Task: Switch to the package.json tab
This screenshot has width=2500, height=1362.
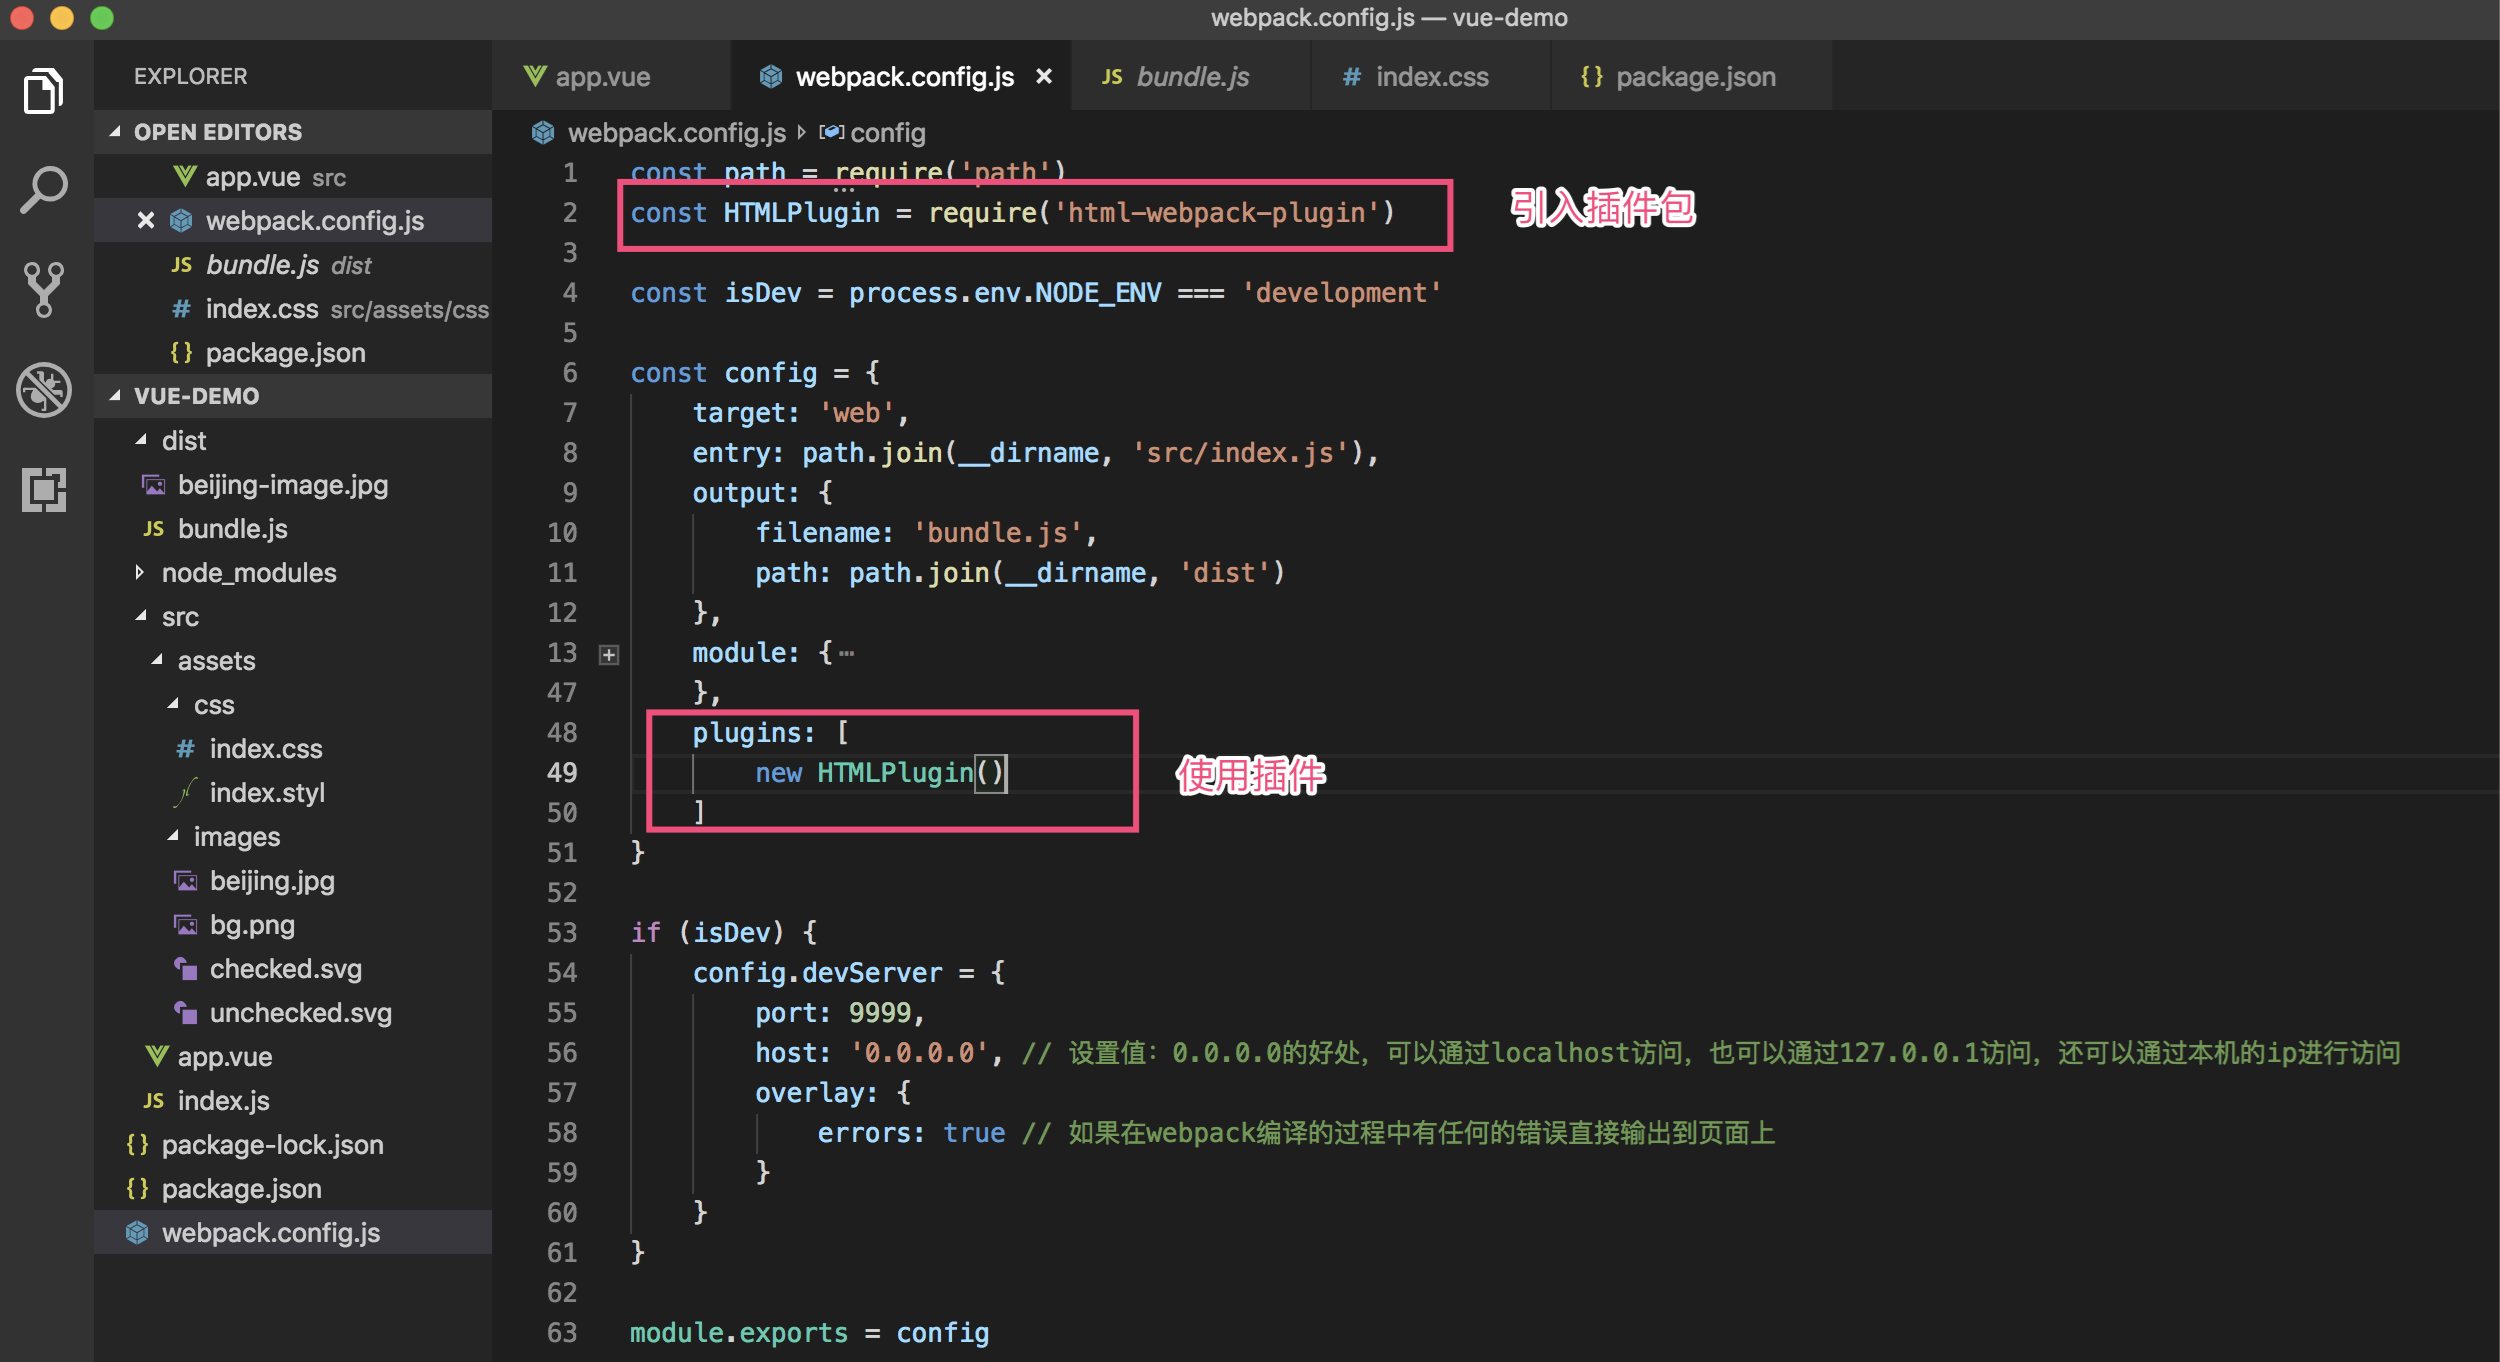Action: [x=1694, y=77]
